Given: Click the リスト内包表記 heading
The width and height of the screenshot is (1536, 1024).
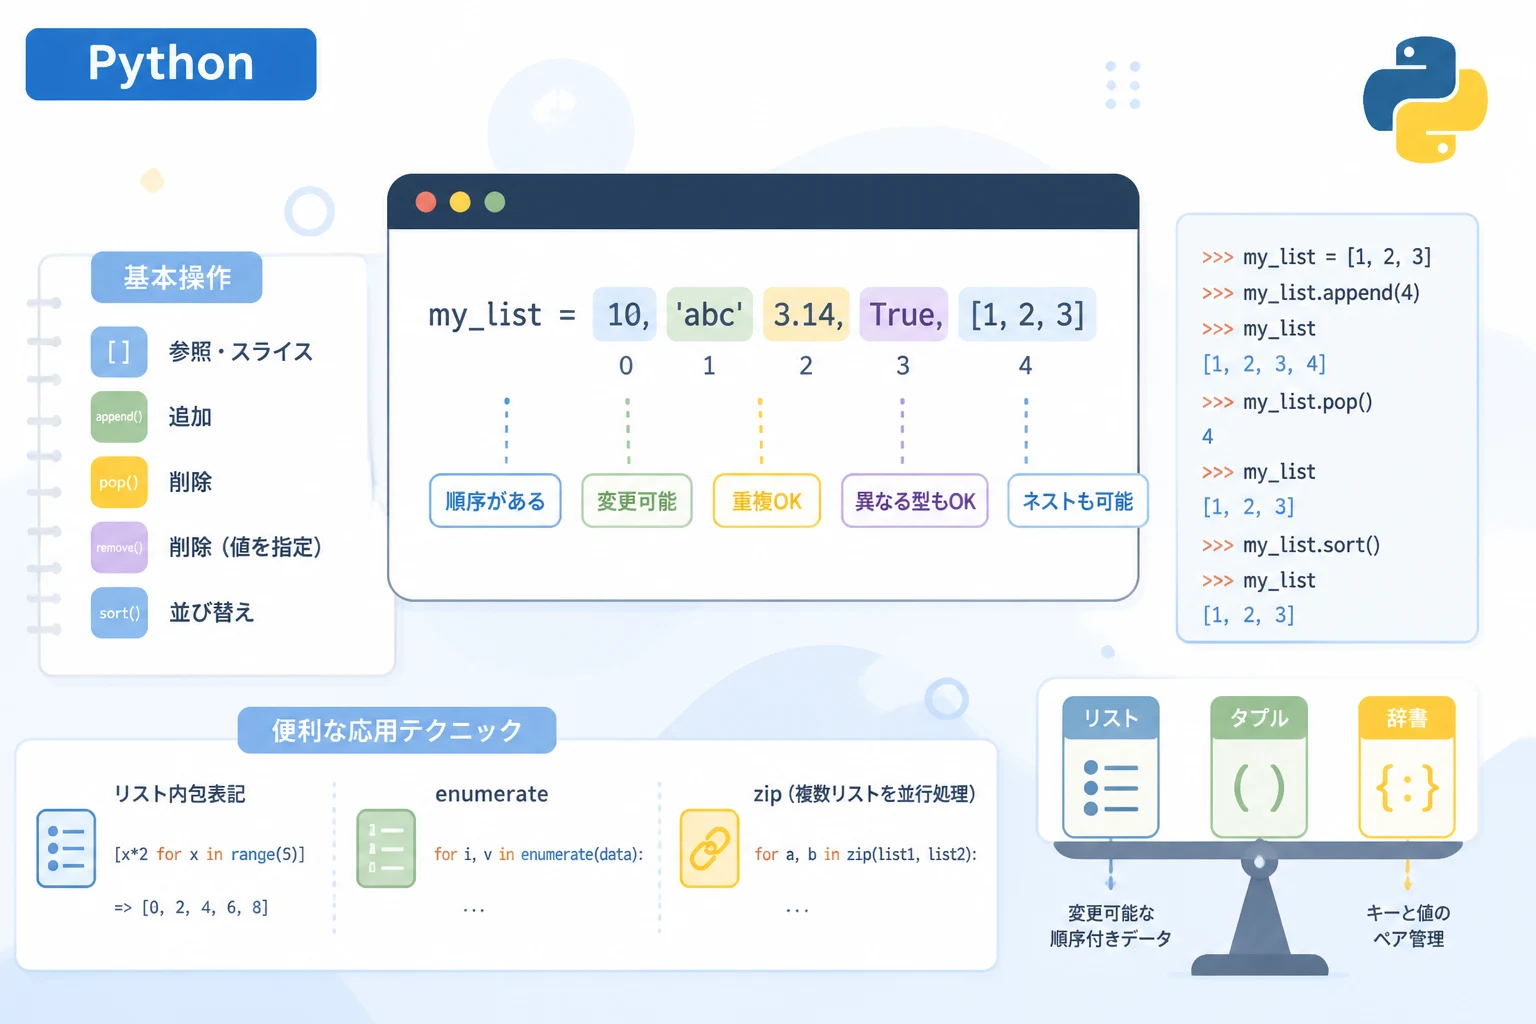Looking at the screenshot, I should pyautogui.click(x=180, y=794).
